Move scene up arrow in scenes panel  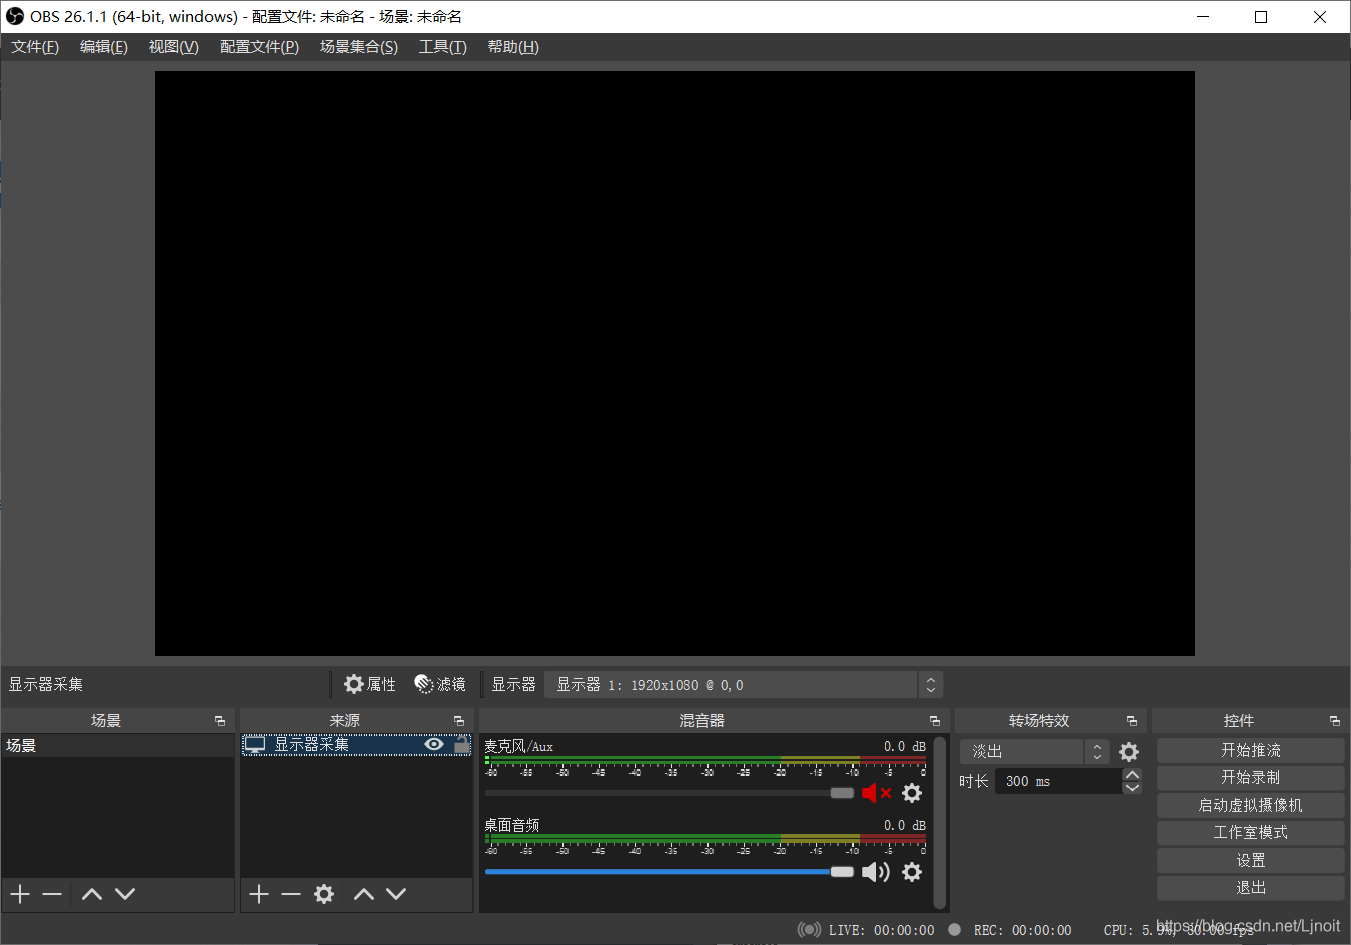point(92,894)
